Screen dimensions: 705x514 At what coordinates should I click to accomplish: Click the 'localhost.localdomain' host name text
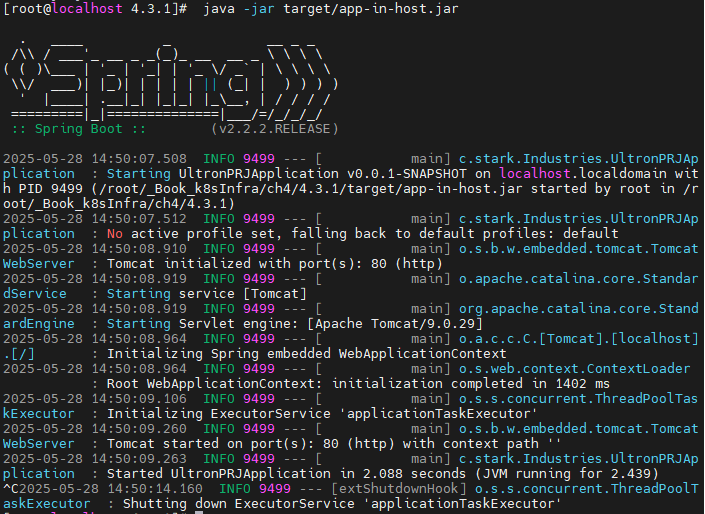tap(583, 174)
